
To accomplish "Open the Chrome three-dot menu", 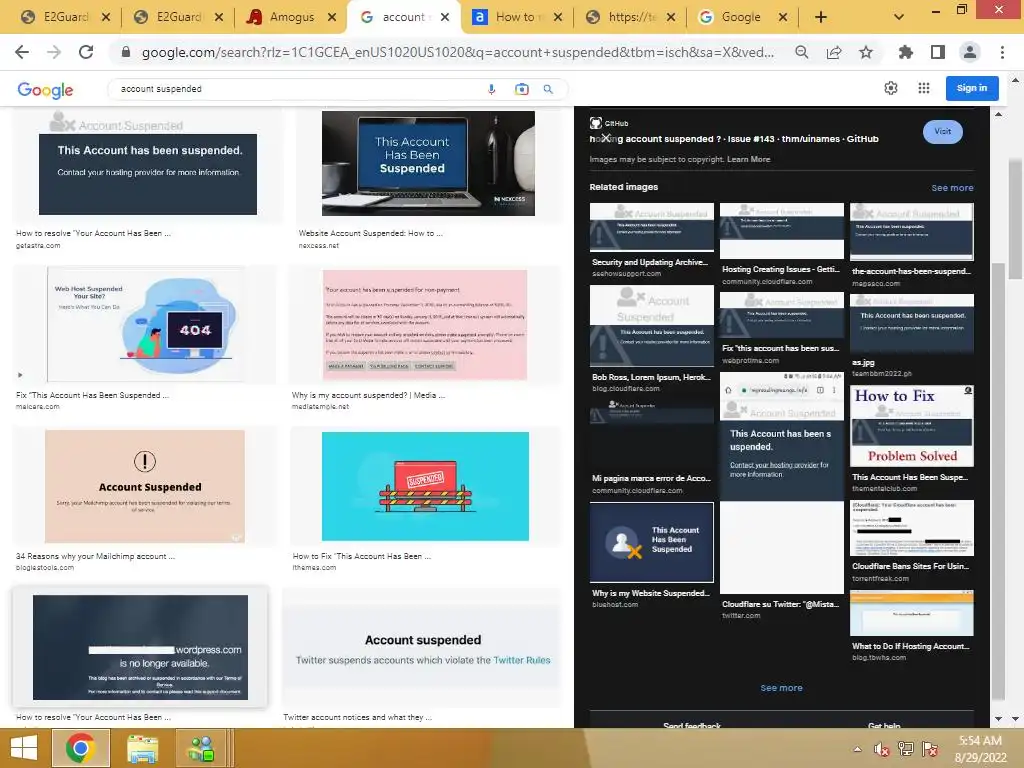I will click(1002, 52).
